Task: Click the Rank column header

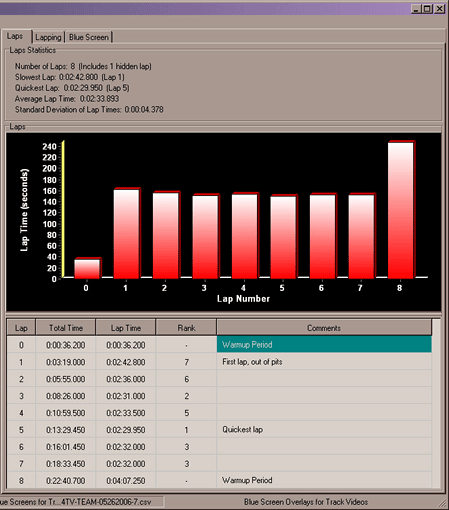Action: 186,328
